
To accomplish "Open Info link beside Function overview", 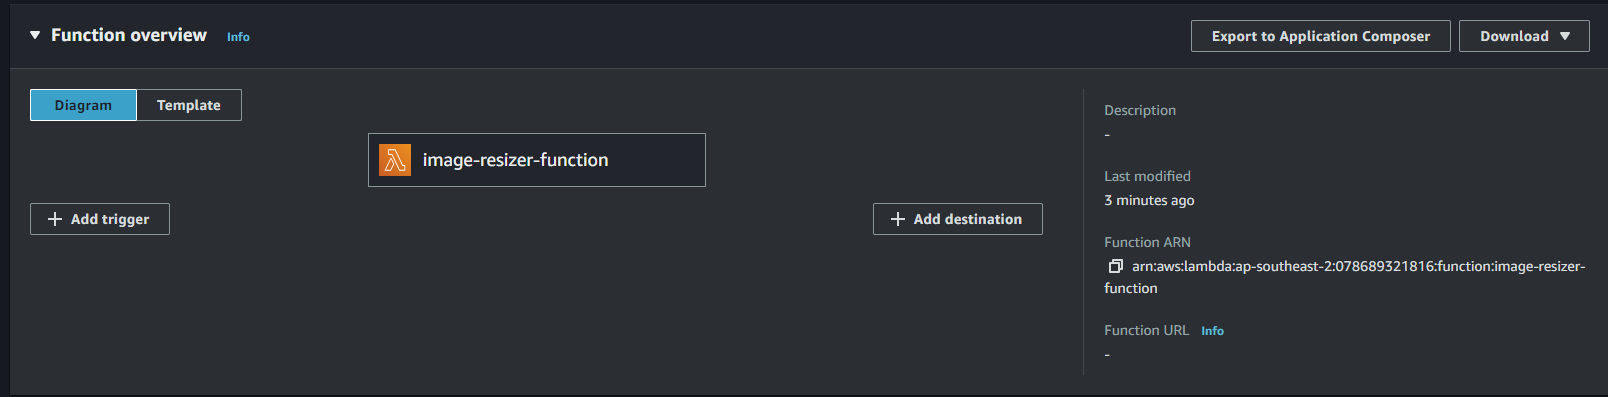I will tap(238, 37).
